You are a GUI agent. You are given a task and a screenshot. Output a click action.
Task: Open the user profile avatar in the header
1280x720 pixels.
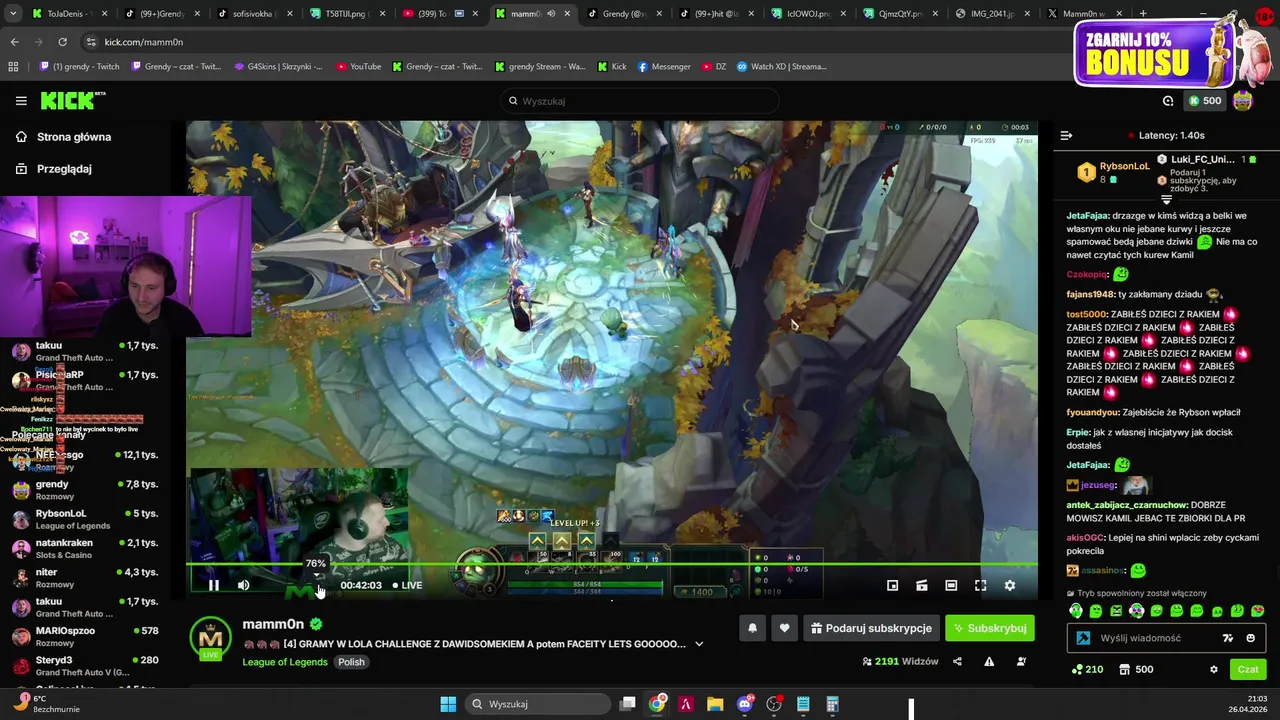pos(1243,101)
